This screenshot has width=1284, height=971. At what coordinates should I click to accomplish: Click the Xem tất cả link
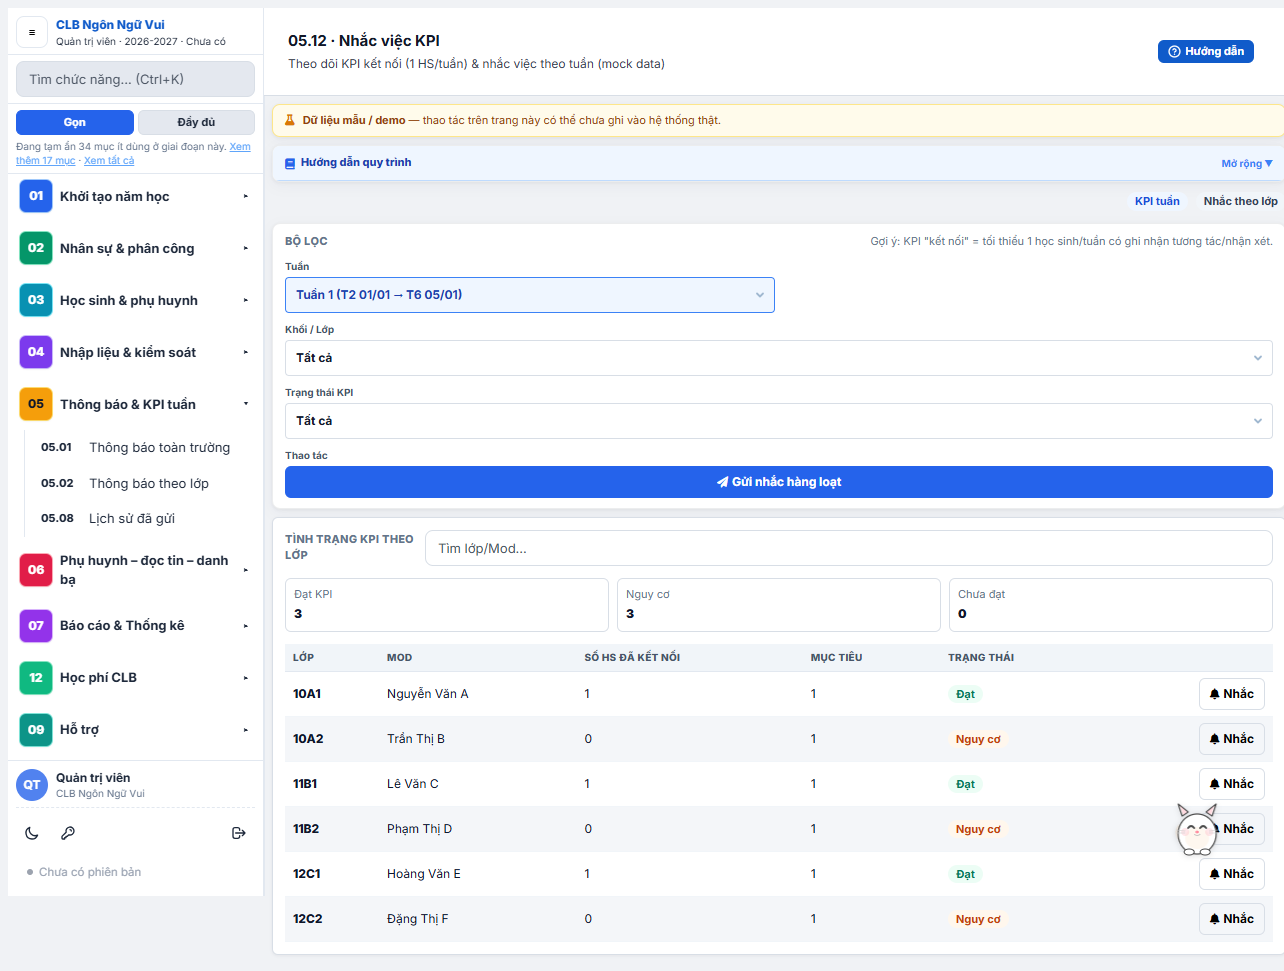tap(109, 161)
